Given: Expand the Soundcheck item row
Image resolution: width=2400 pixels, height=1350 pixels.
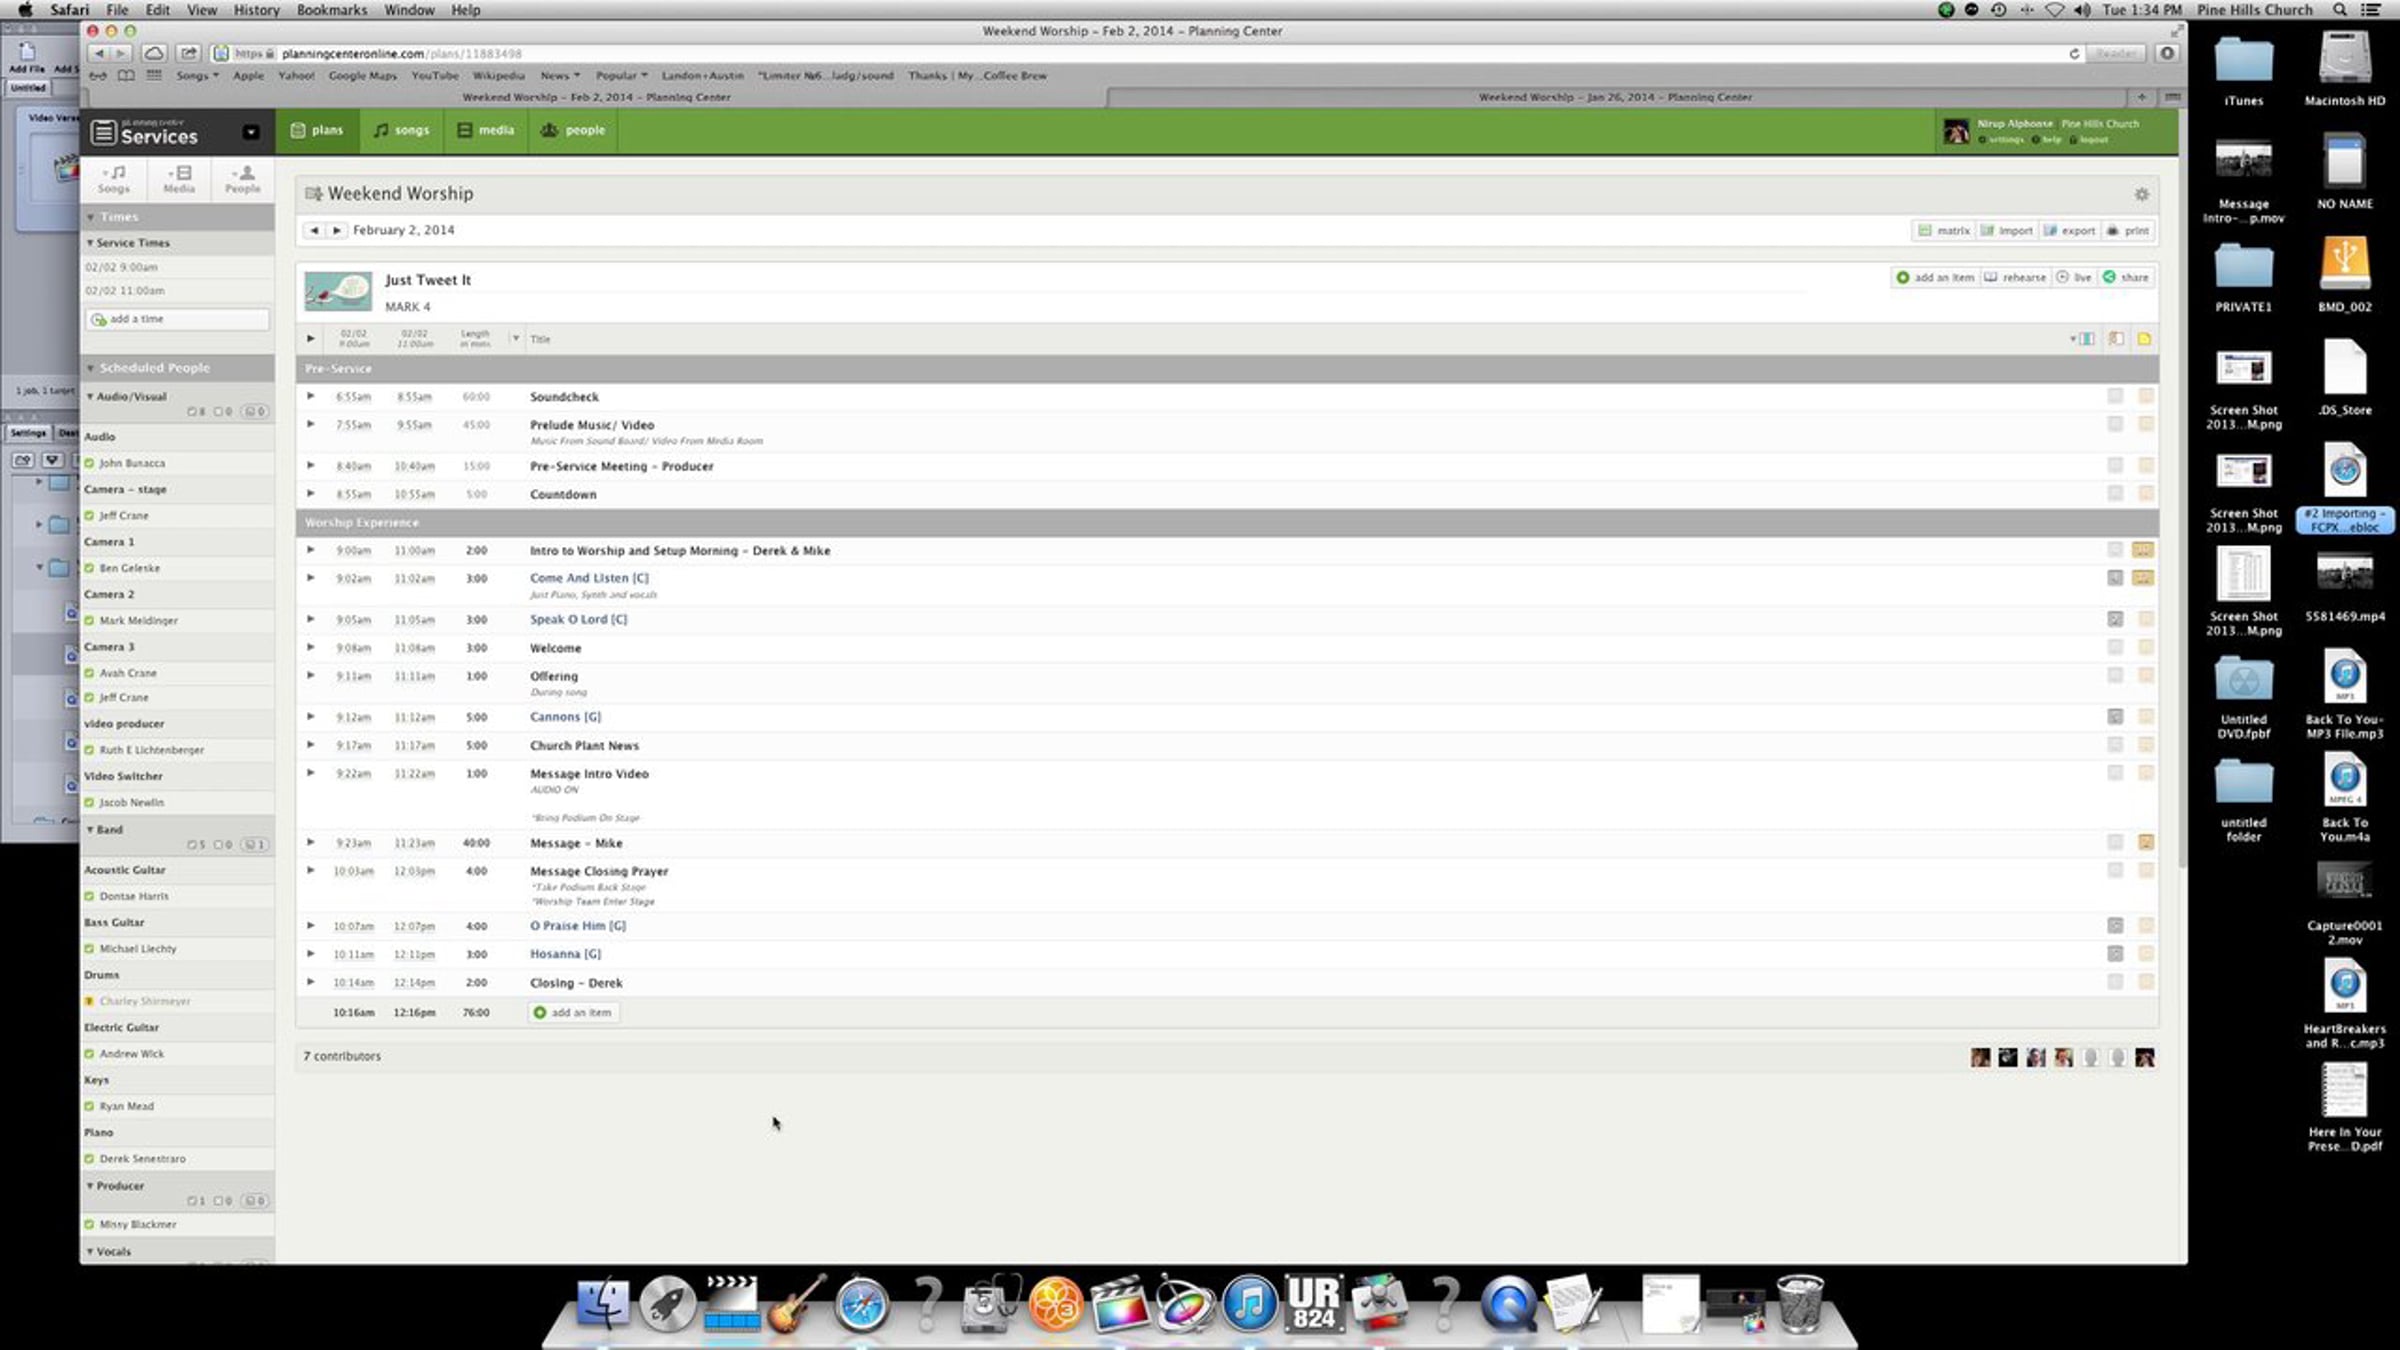Looking at the screenshot, I should click(311, 397).
